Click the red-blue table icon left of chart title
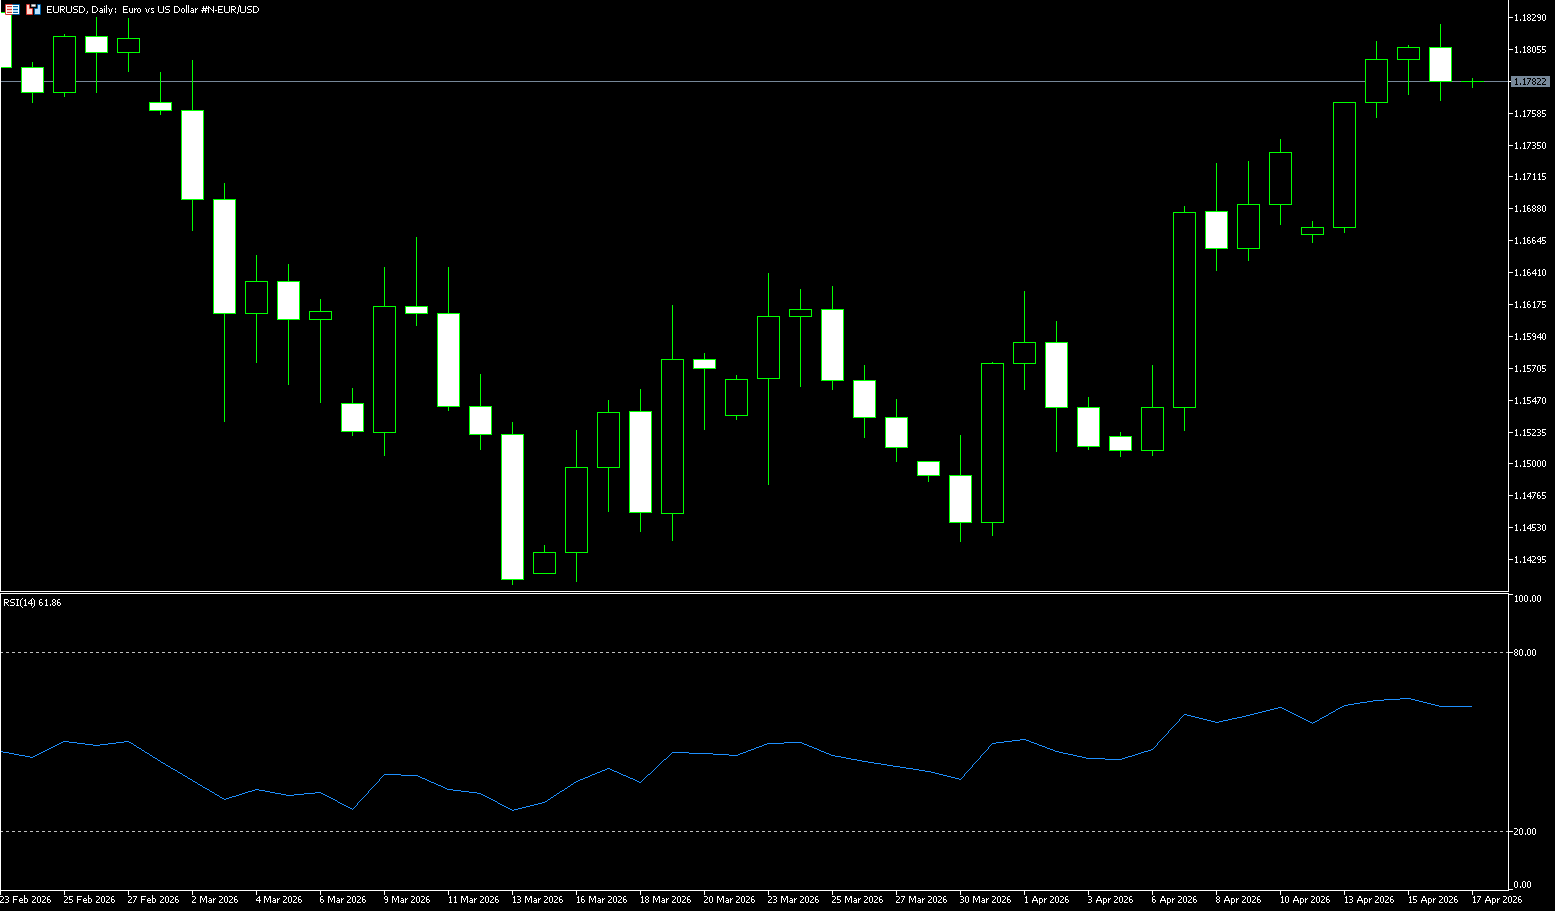The image size is (1555, 911). click(13, 9)
